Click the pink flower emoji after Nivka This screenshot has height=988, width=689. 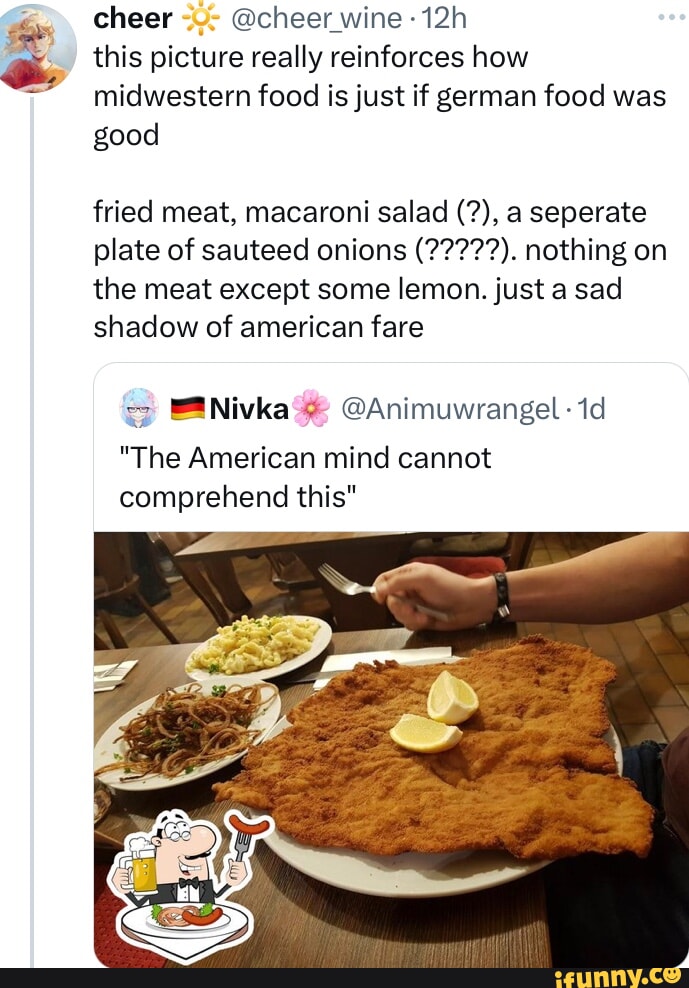tap(311, 408)
